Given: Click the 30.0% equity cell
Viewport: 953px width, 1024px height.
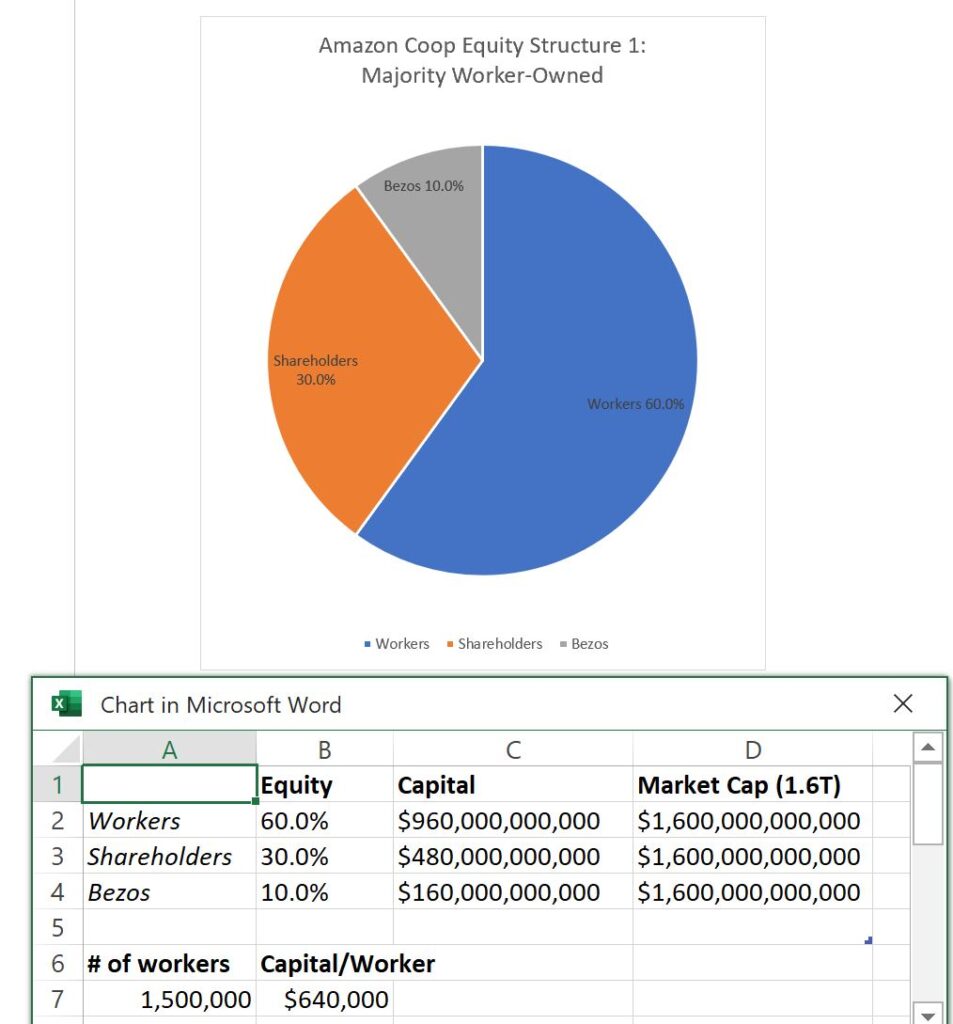Looking at the screenshot, I should (x=325, y=856).
